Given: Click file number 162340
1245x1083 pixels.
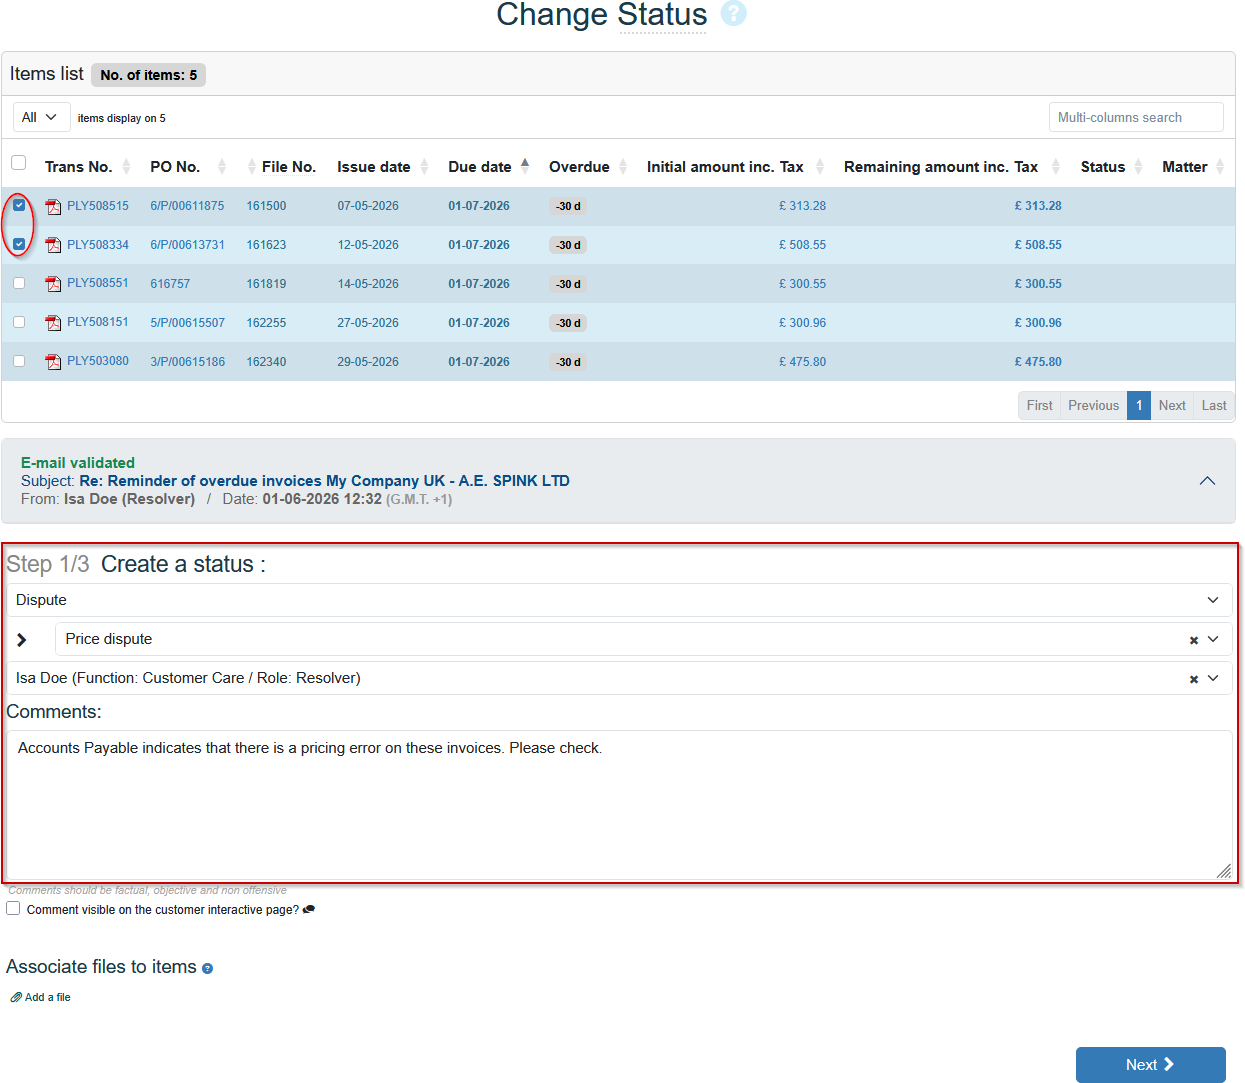Looking at the screenshot, I should click(x=266, y=362).
